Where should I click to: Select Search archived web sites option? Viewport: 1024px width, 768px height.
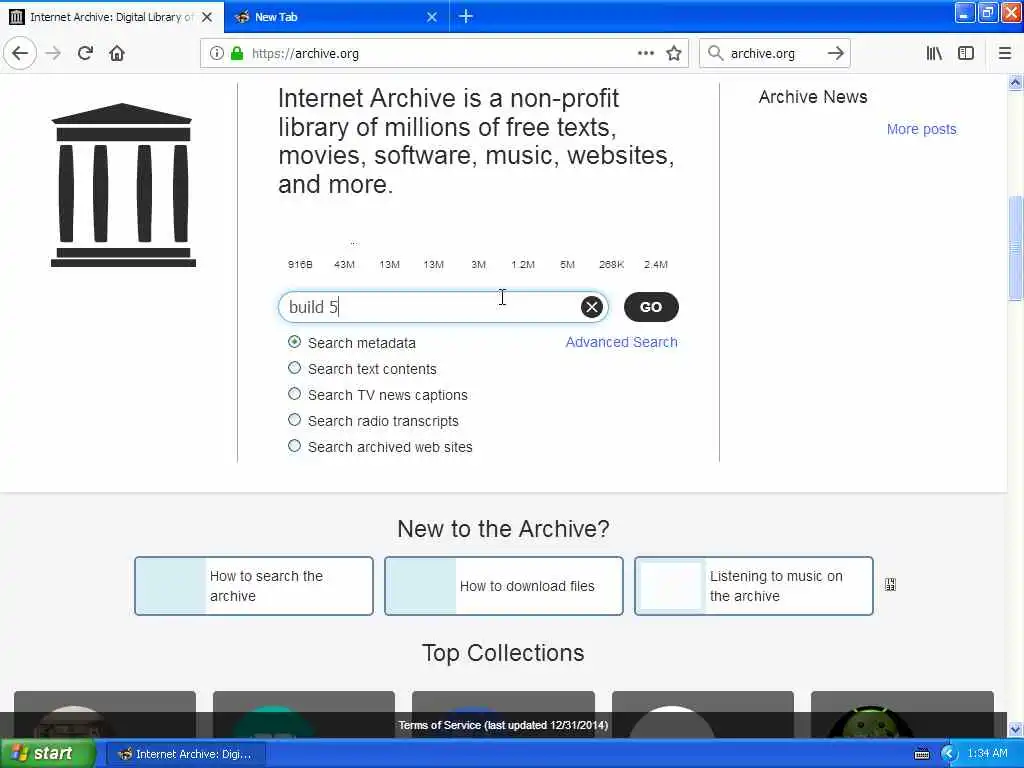(295, 446)
